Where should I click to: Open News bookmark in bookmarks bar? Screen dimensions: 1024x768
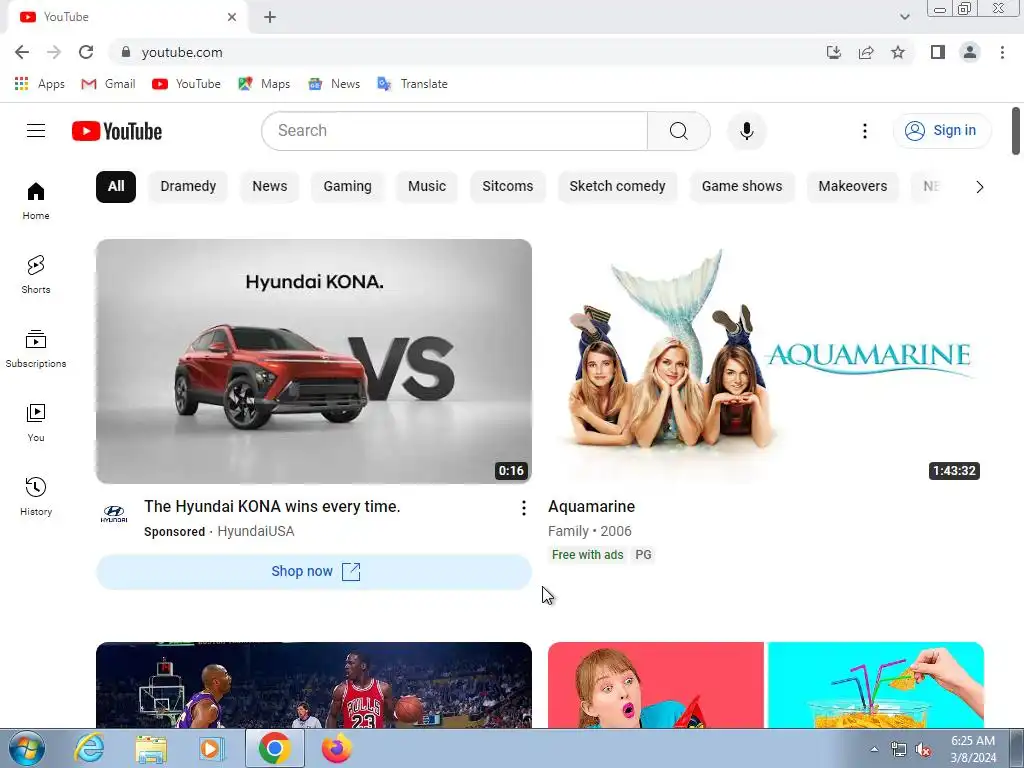click(334, 84)
